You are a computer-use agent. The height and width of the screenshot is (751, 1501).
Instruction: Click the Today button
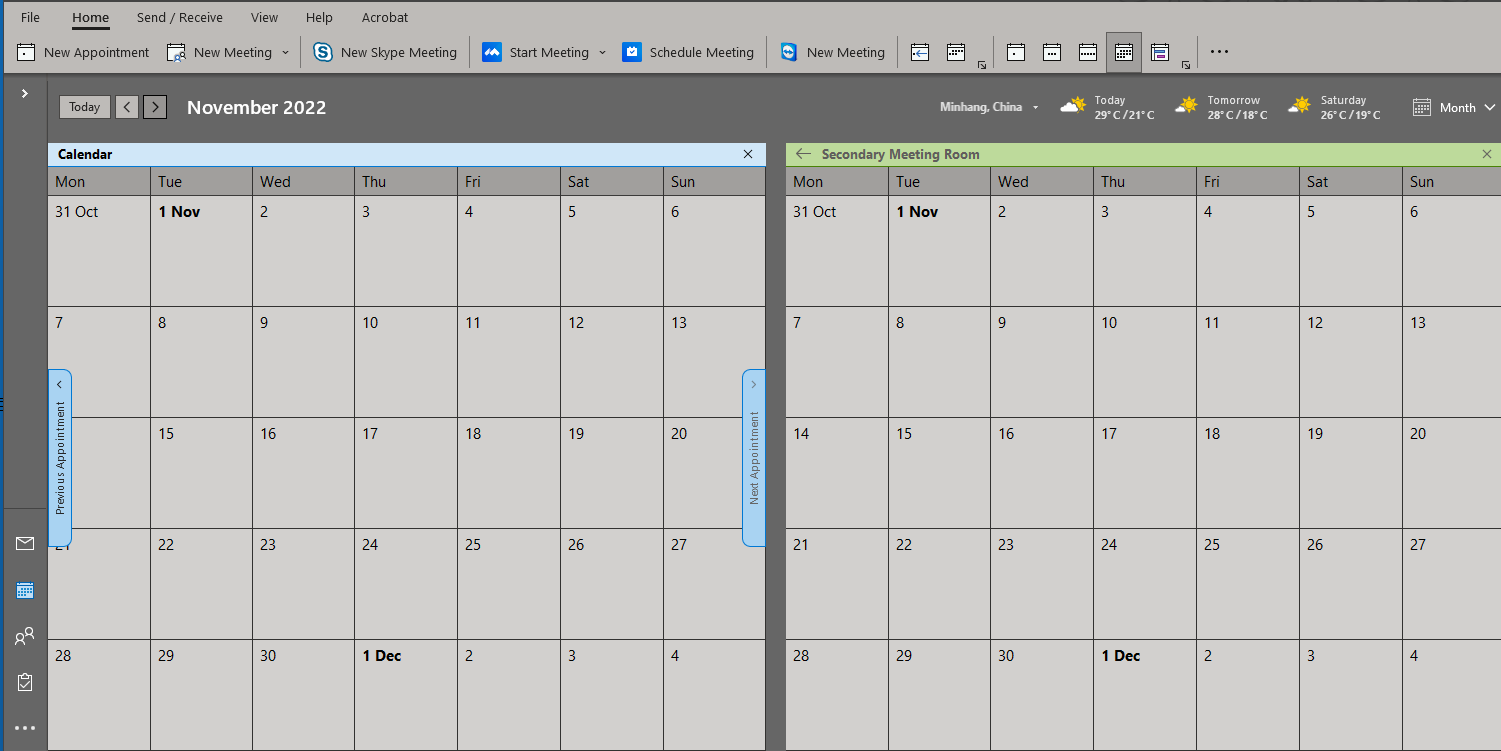click(85, 107)
